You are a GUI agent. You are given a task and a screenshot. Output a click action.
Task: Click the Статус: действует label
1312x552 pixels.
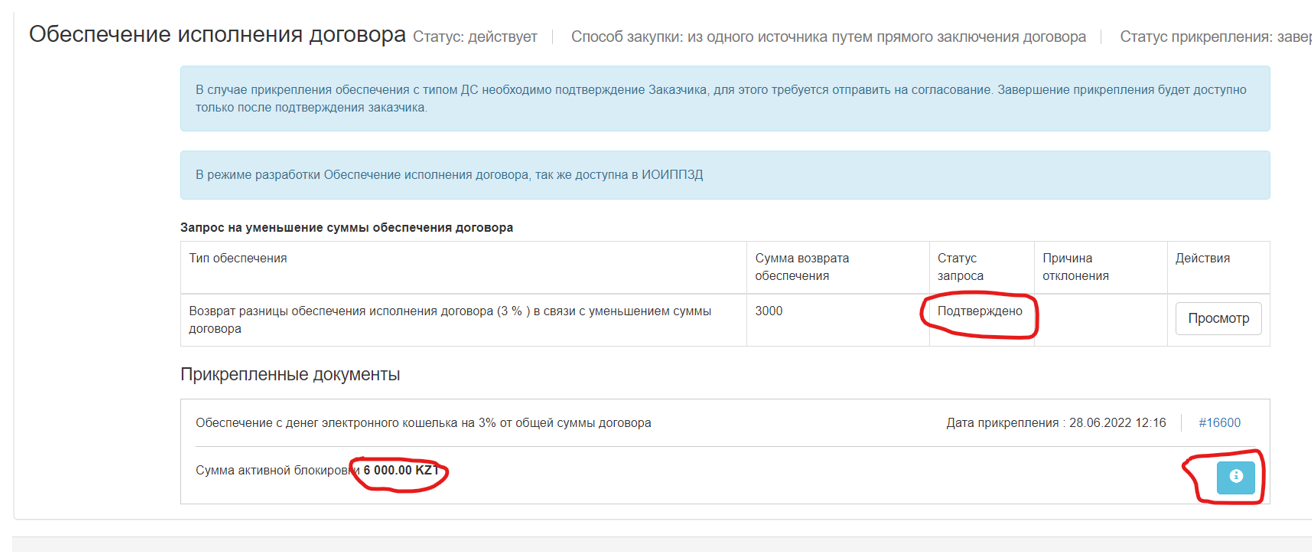475,37
